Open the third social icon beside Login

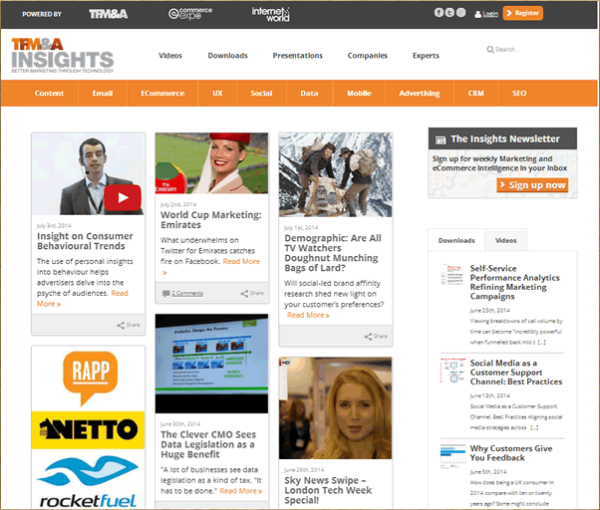coord(461,13)
